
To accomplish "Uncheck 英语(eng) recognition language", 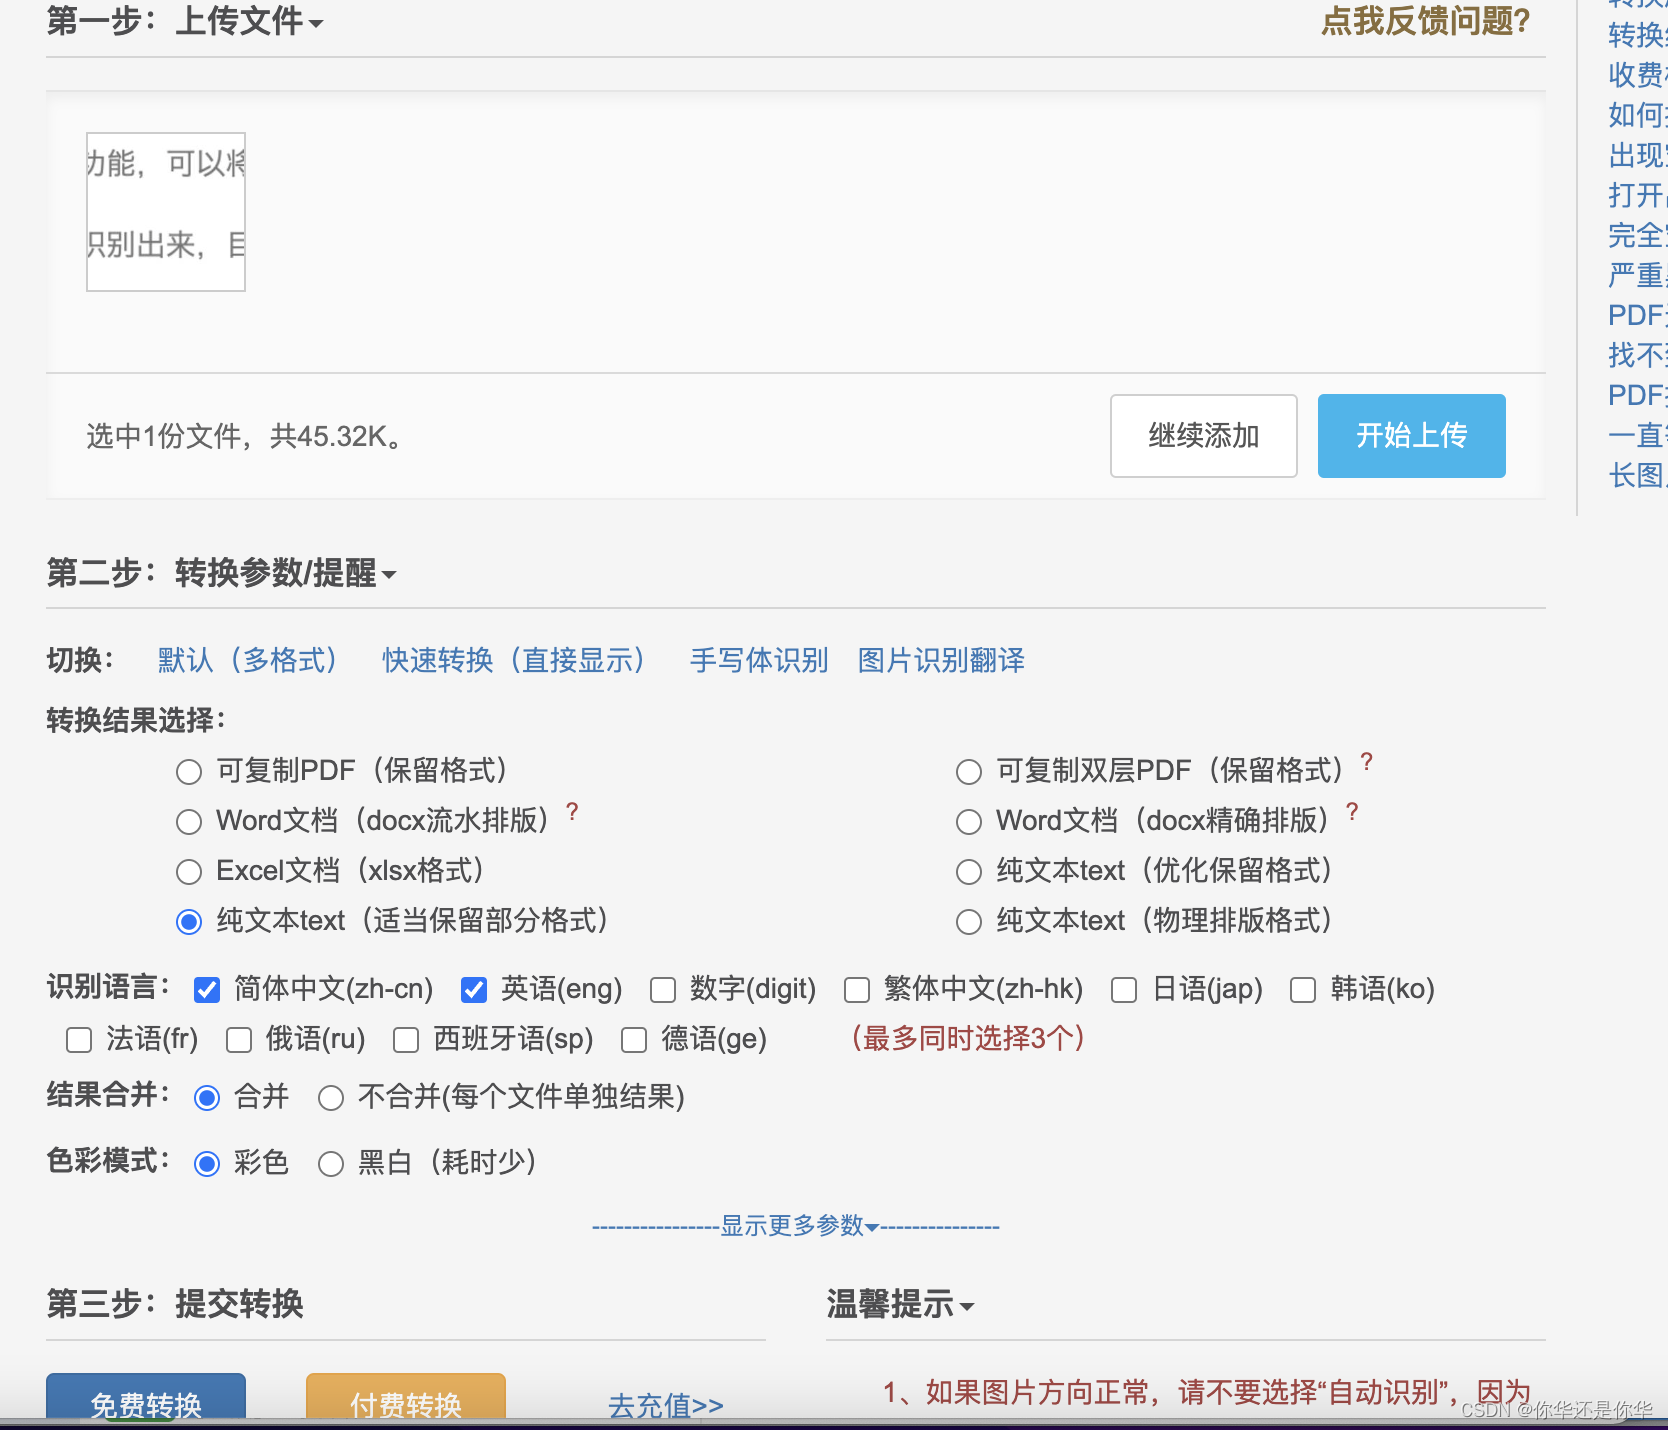I will [x=473, y=989].
